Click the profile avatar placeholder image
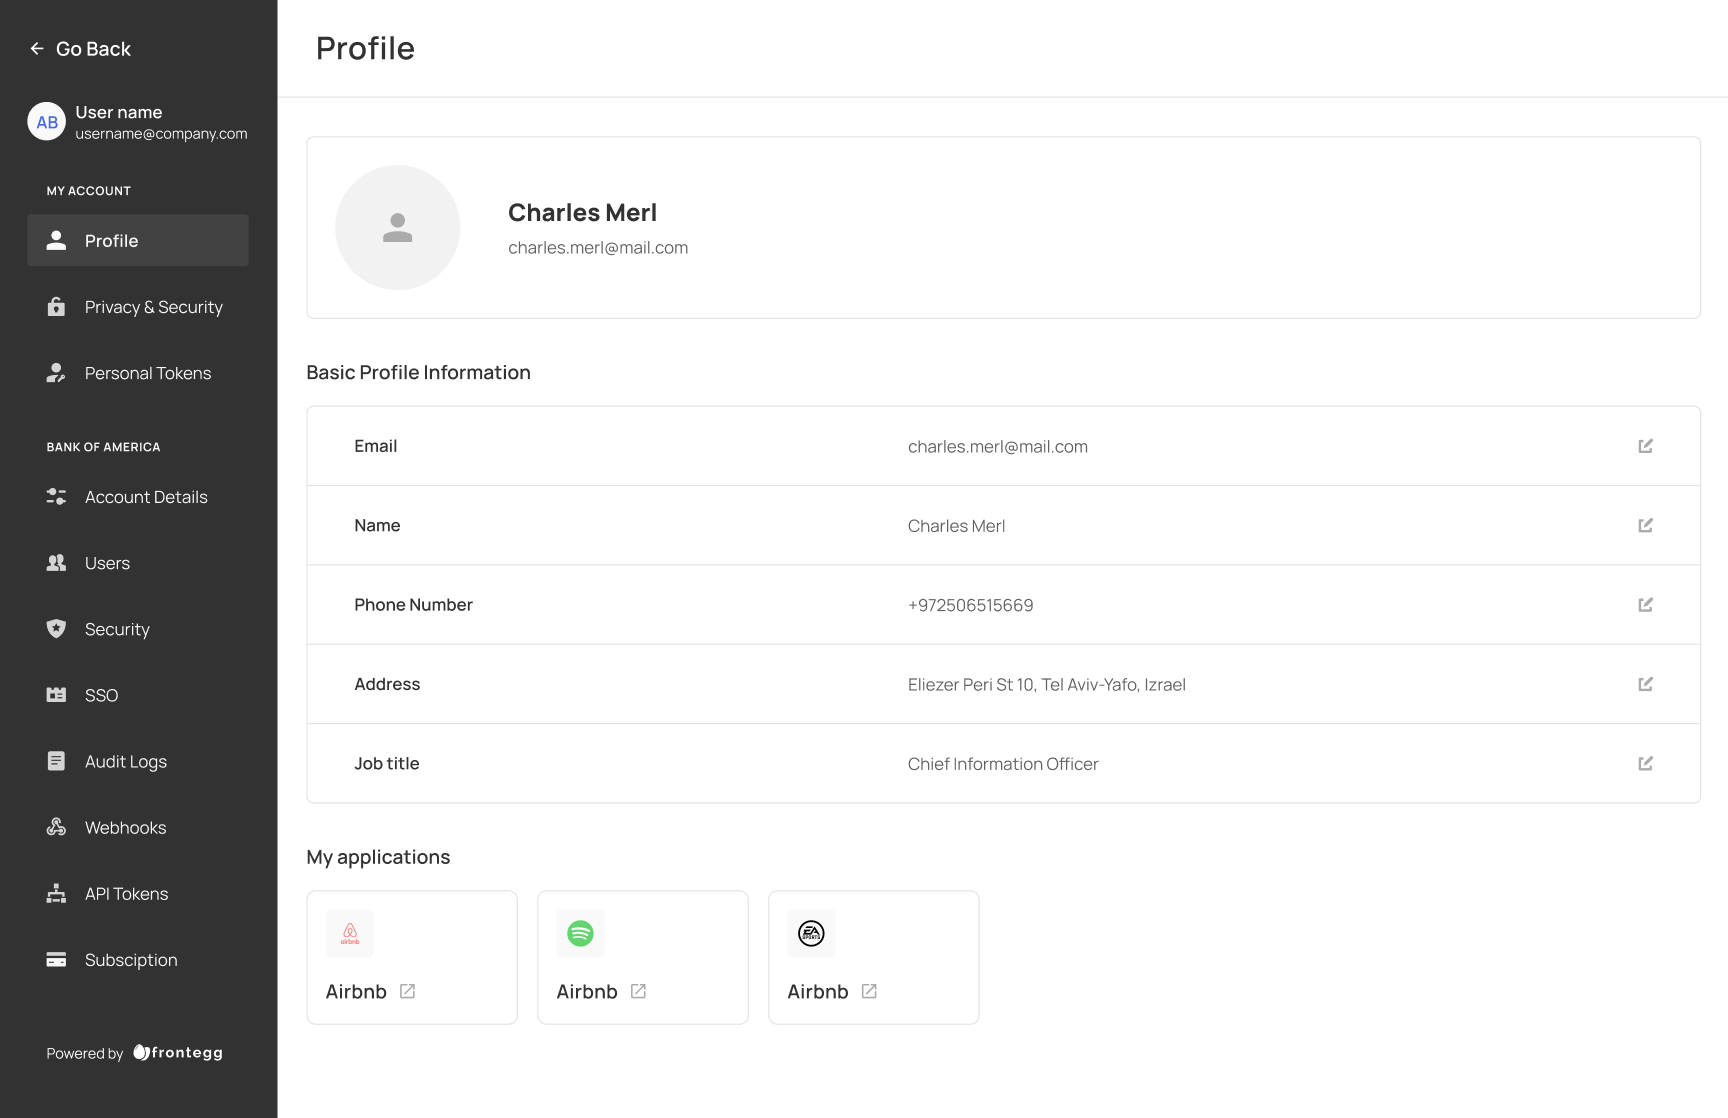The image size is (1728, 1118). tap(397, 228)
